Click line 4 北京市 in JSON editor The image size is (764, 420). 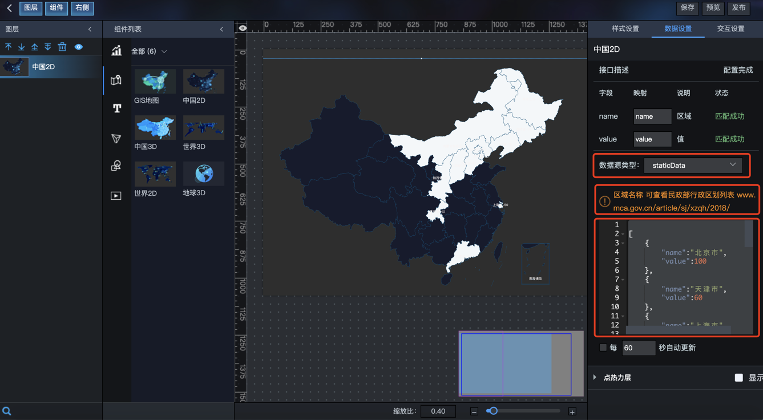[693, 252]
